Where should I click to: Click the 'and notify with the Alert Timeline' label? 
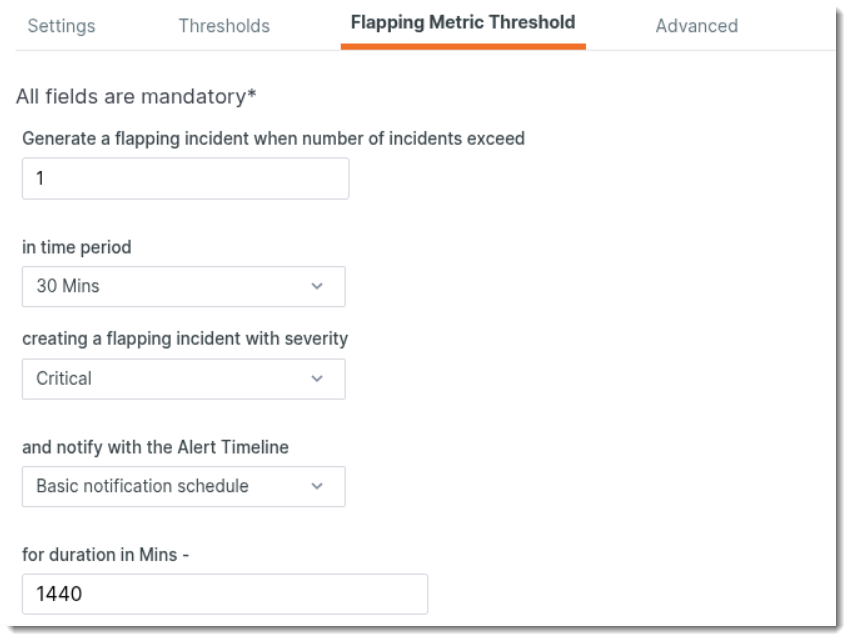155,447
